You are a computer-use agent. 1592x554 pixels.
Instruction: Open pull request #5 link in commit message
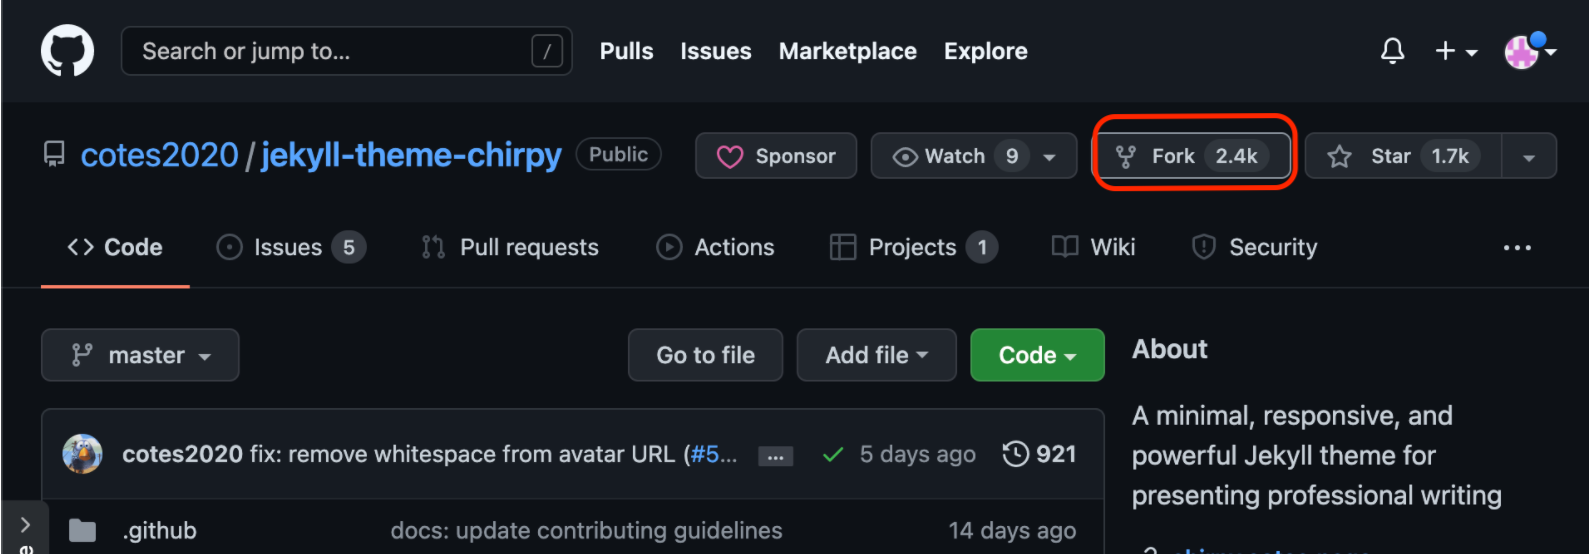tap(714, 454)
